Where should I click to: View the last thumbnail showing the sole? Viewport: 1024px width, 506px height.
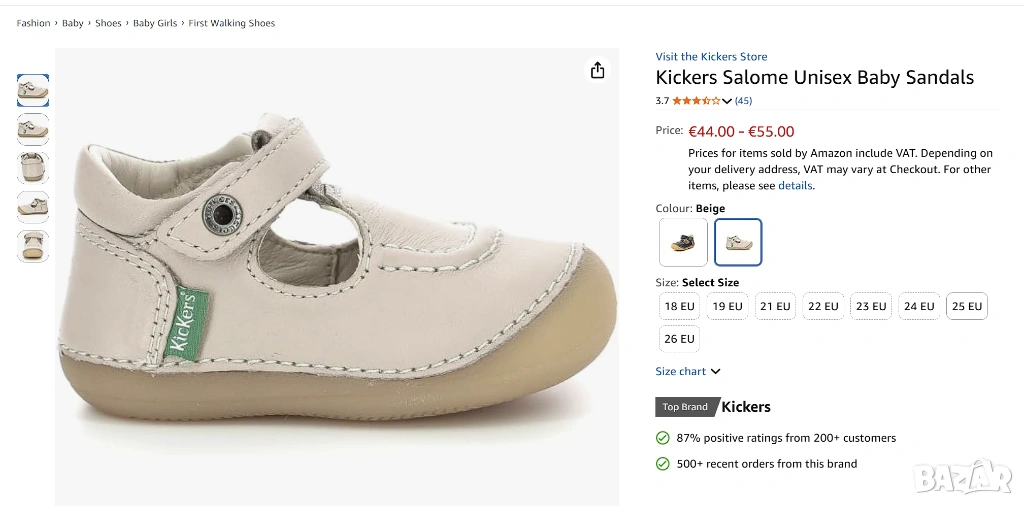pos(33,245)
